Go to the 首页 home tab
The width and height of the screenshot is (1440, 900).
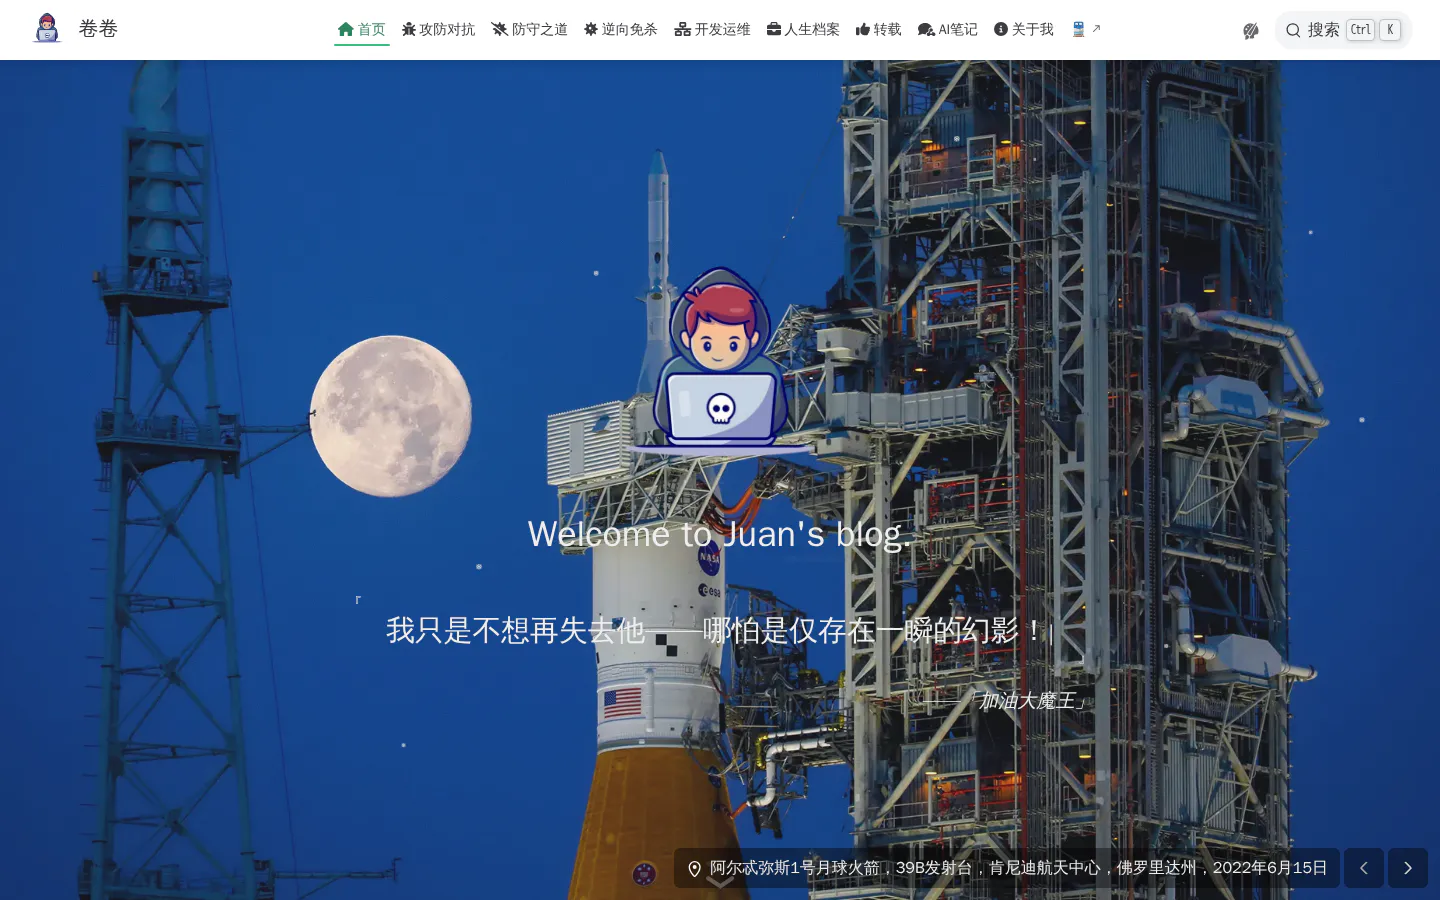[x=362, y=29]
